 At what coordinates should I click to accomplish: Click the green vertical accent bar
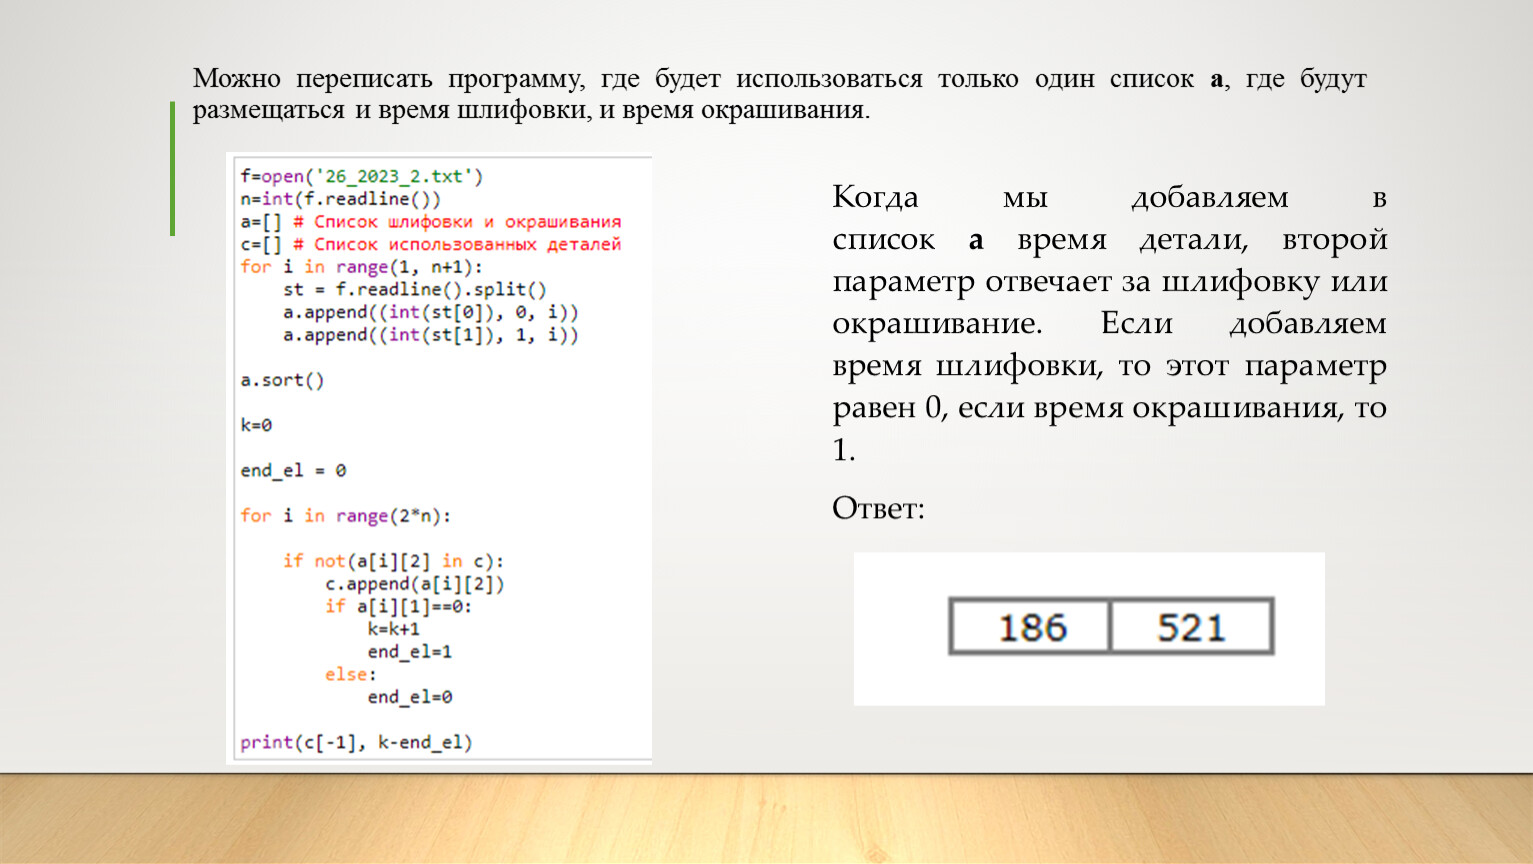point(172,168)
